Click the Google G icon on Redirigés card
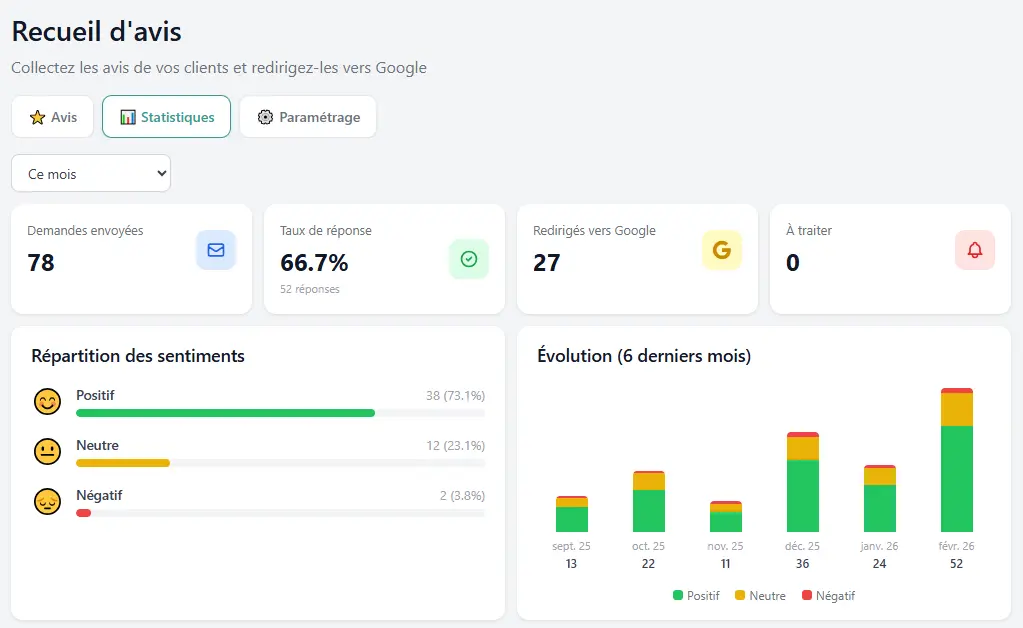 pyautogui.click(x=722, y=251)
